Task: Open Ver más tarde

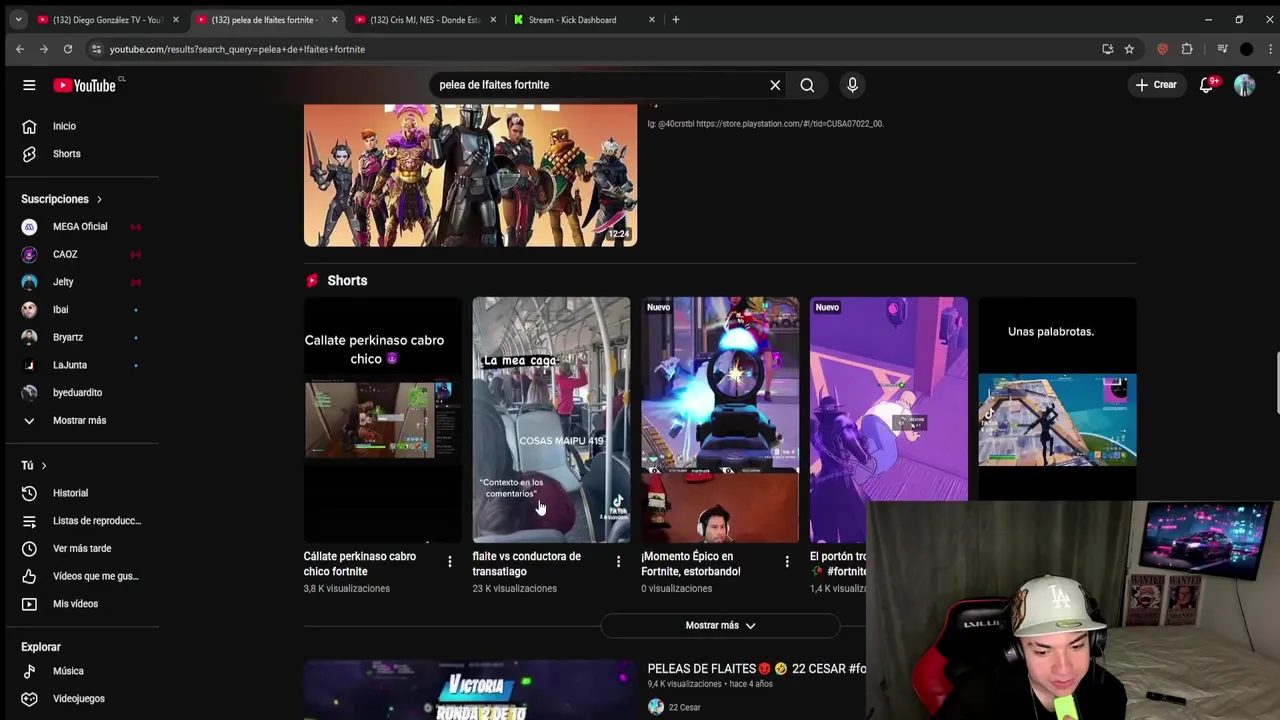Action: click(80, 548)
